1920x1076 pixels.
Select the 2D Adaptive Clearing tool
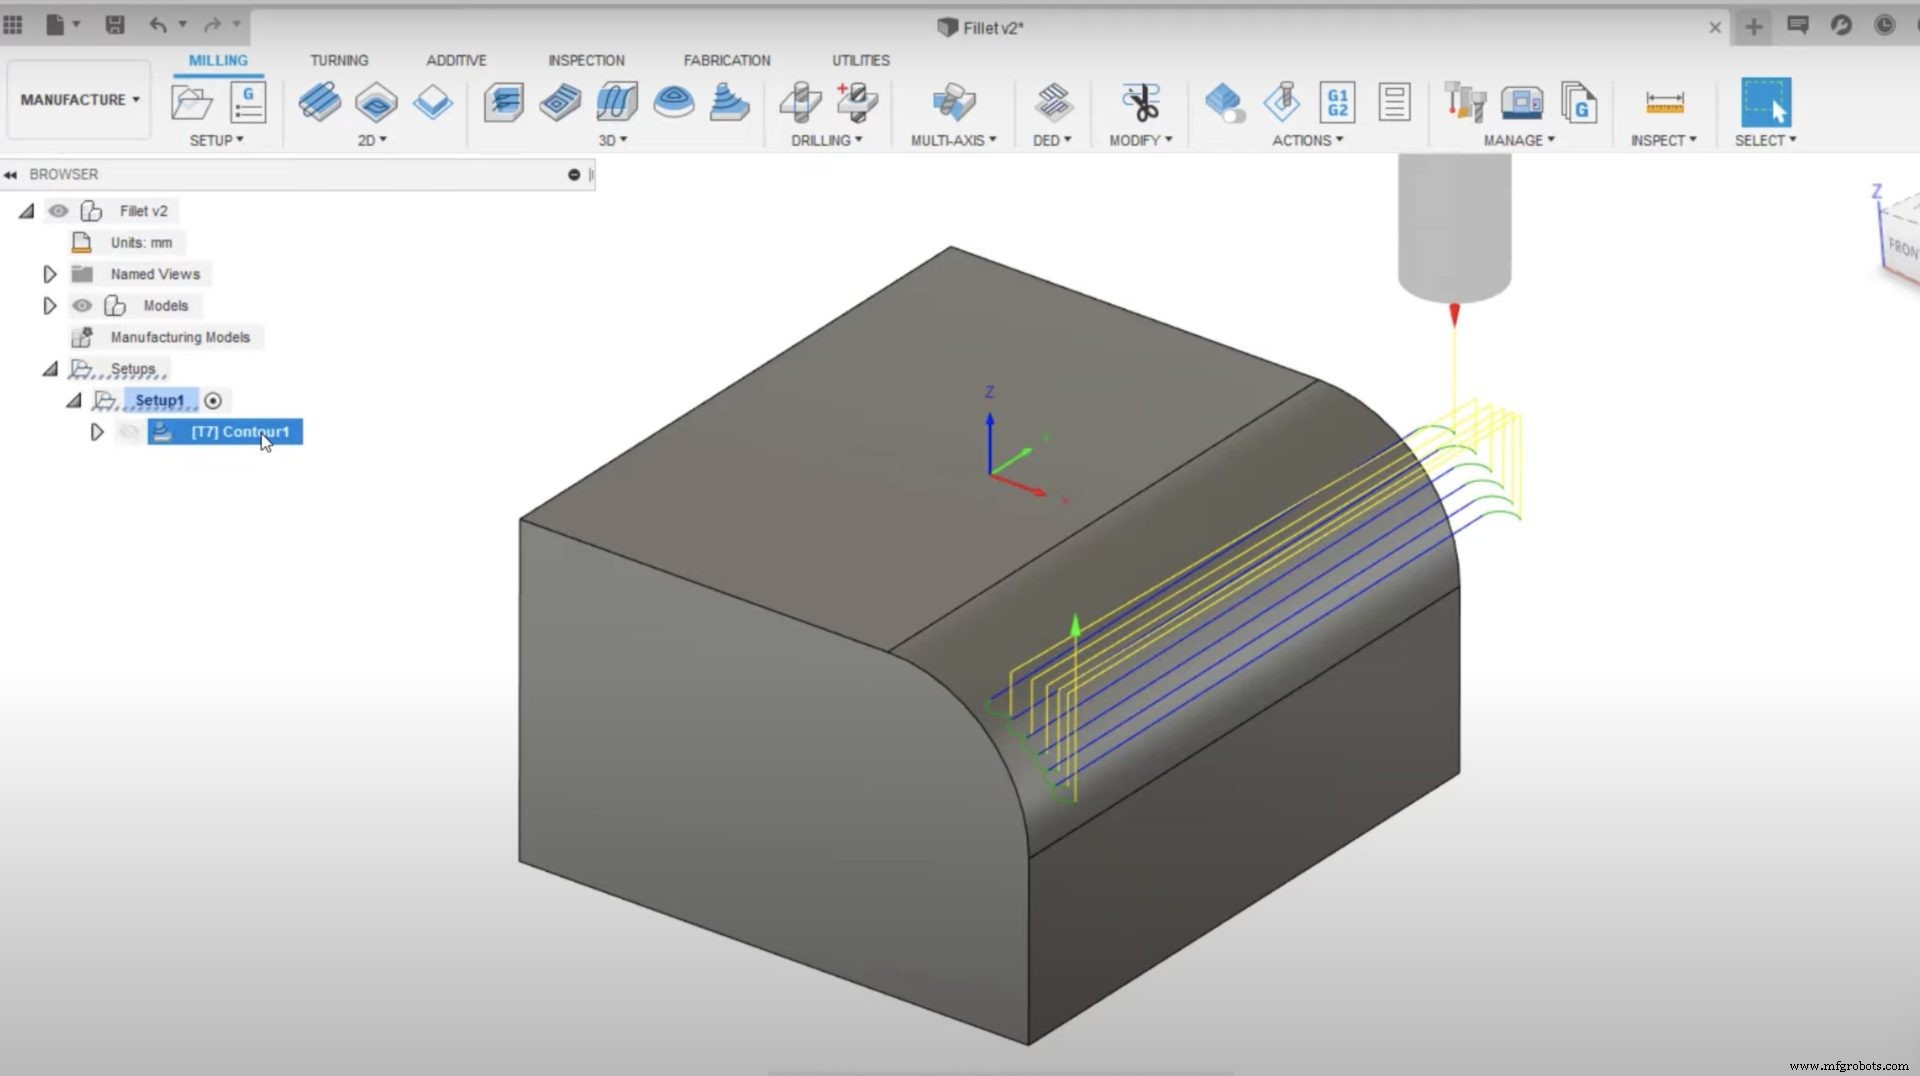coord(320,104)
